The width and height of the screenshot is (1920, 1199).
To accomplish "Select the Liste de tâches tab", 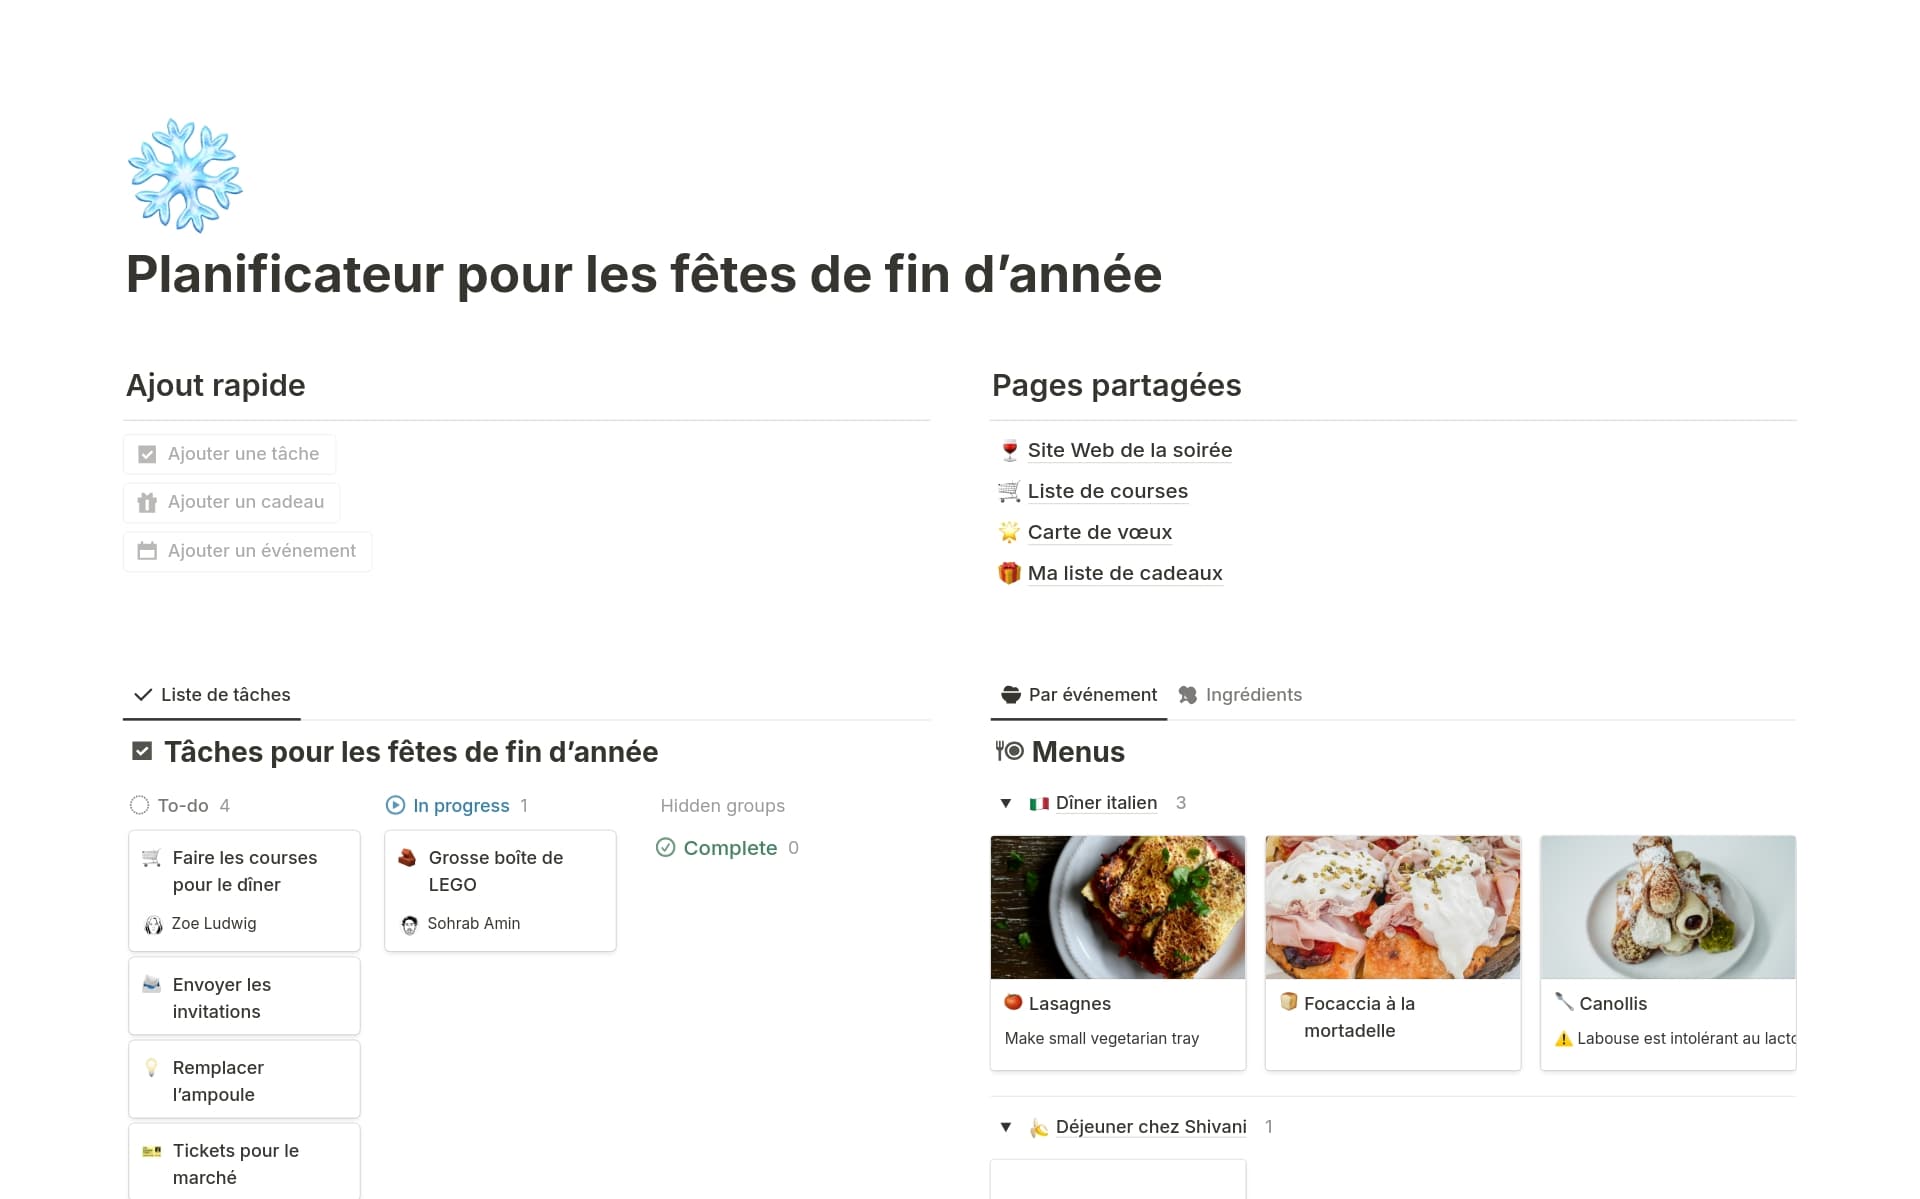I will coord(212,695).
